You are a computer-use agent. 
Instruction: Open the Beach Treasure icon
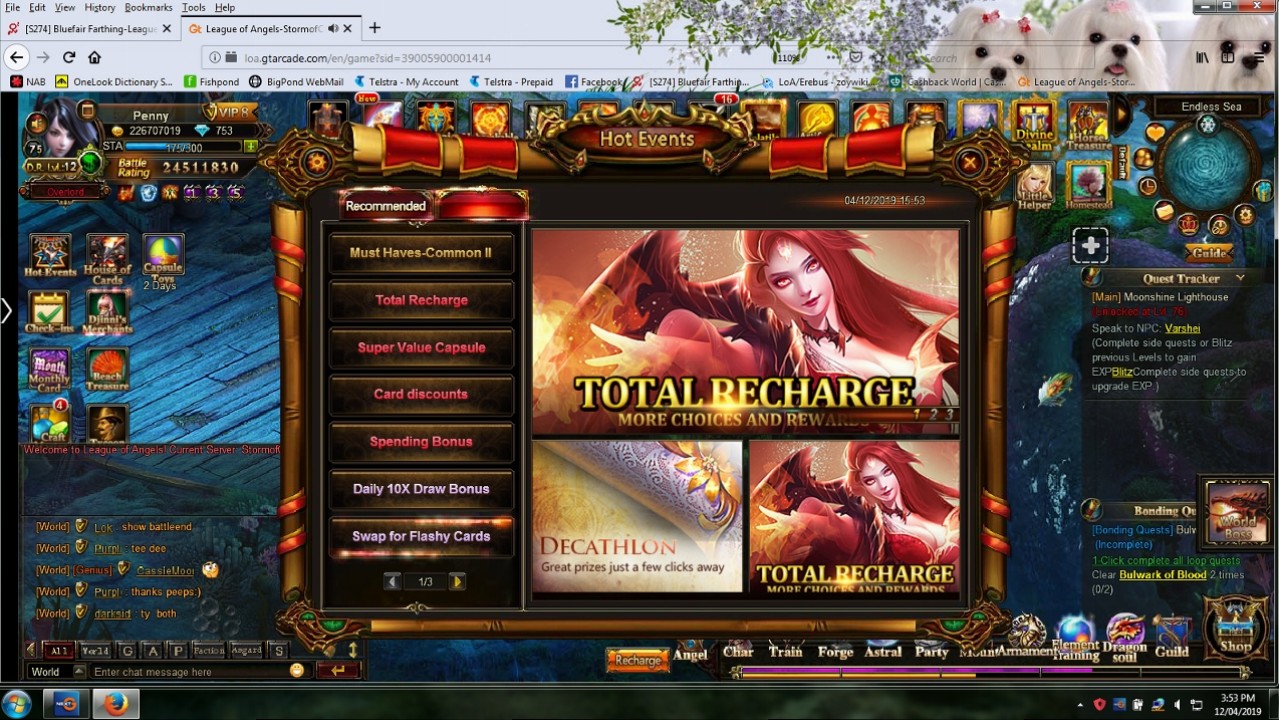click(x=107, y=369)
